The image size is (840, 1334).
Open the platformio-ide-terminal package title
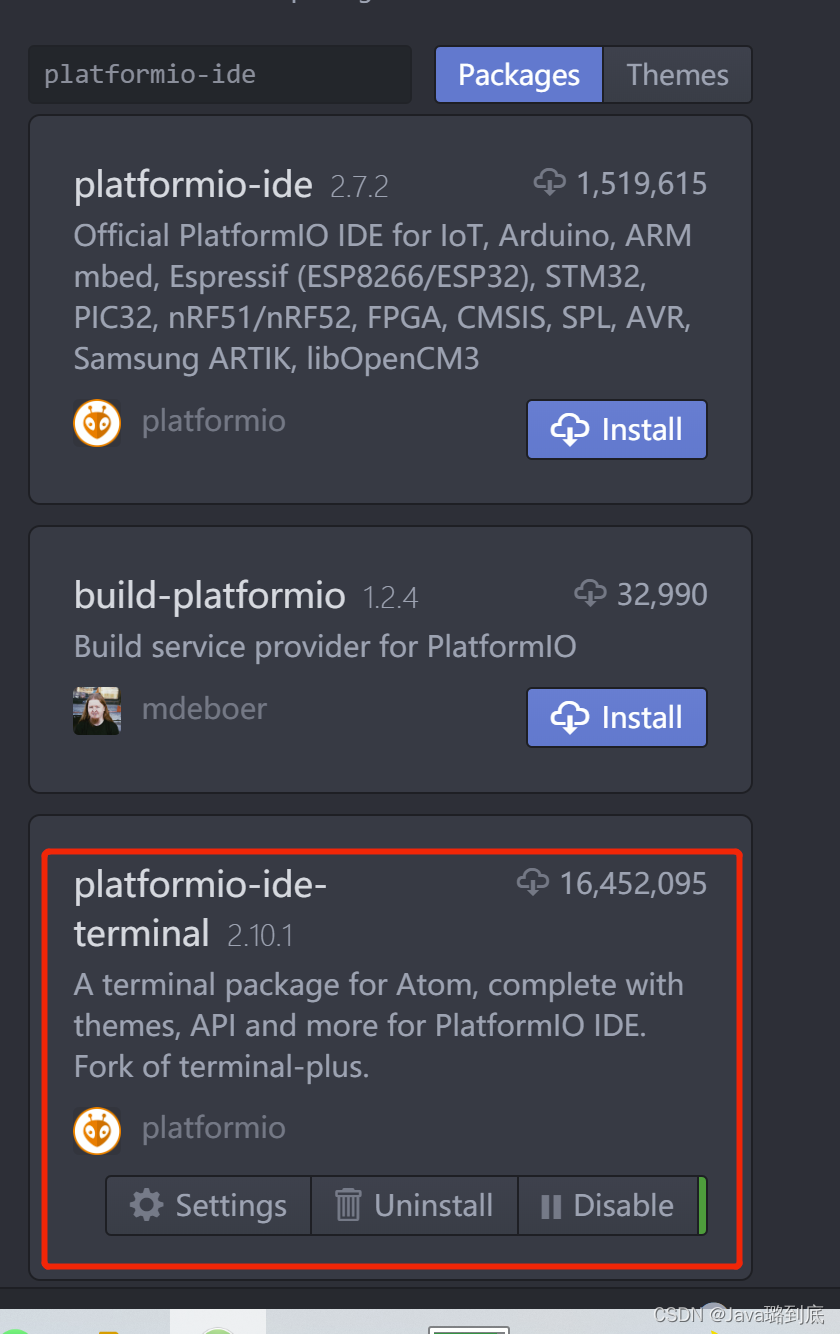[x=201, y=908]
